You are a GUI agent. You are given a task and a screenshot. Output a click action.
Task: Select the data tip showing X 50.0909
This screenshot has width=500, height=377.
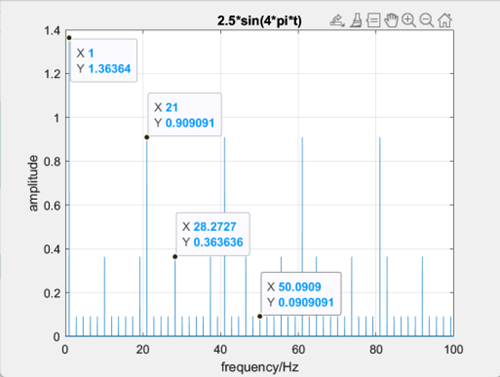(x=301, y=294)
